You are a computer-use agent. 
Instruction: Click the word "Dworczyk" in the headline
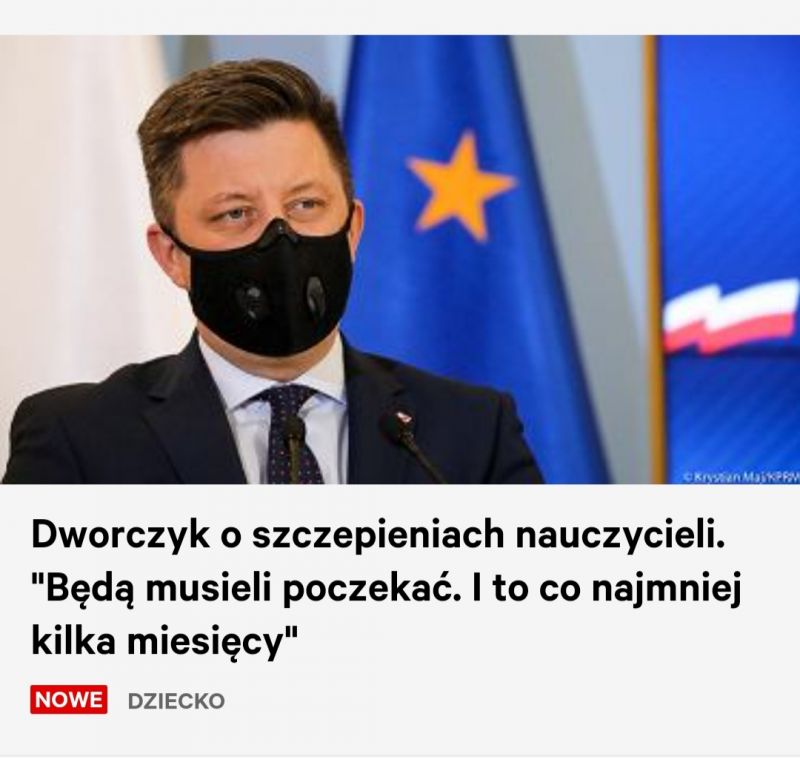click(120, 535)
